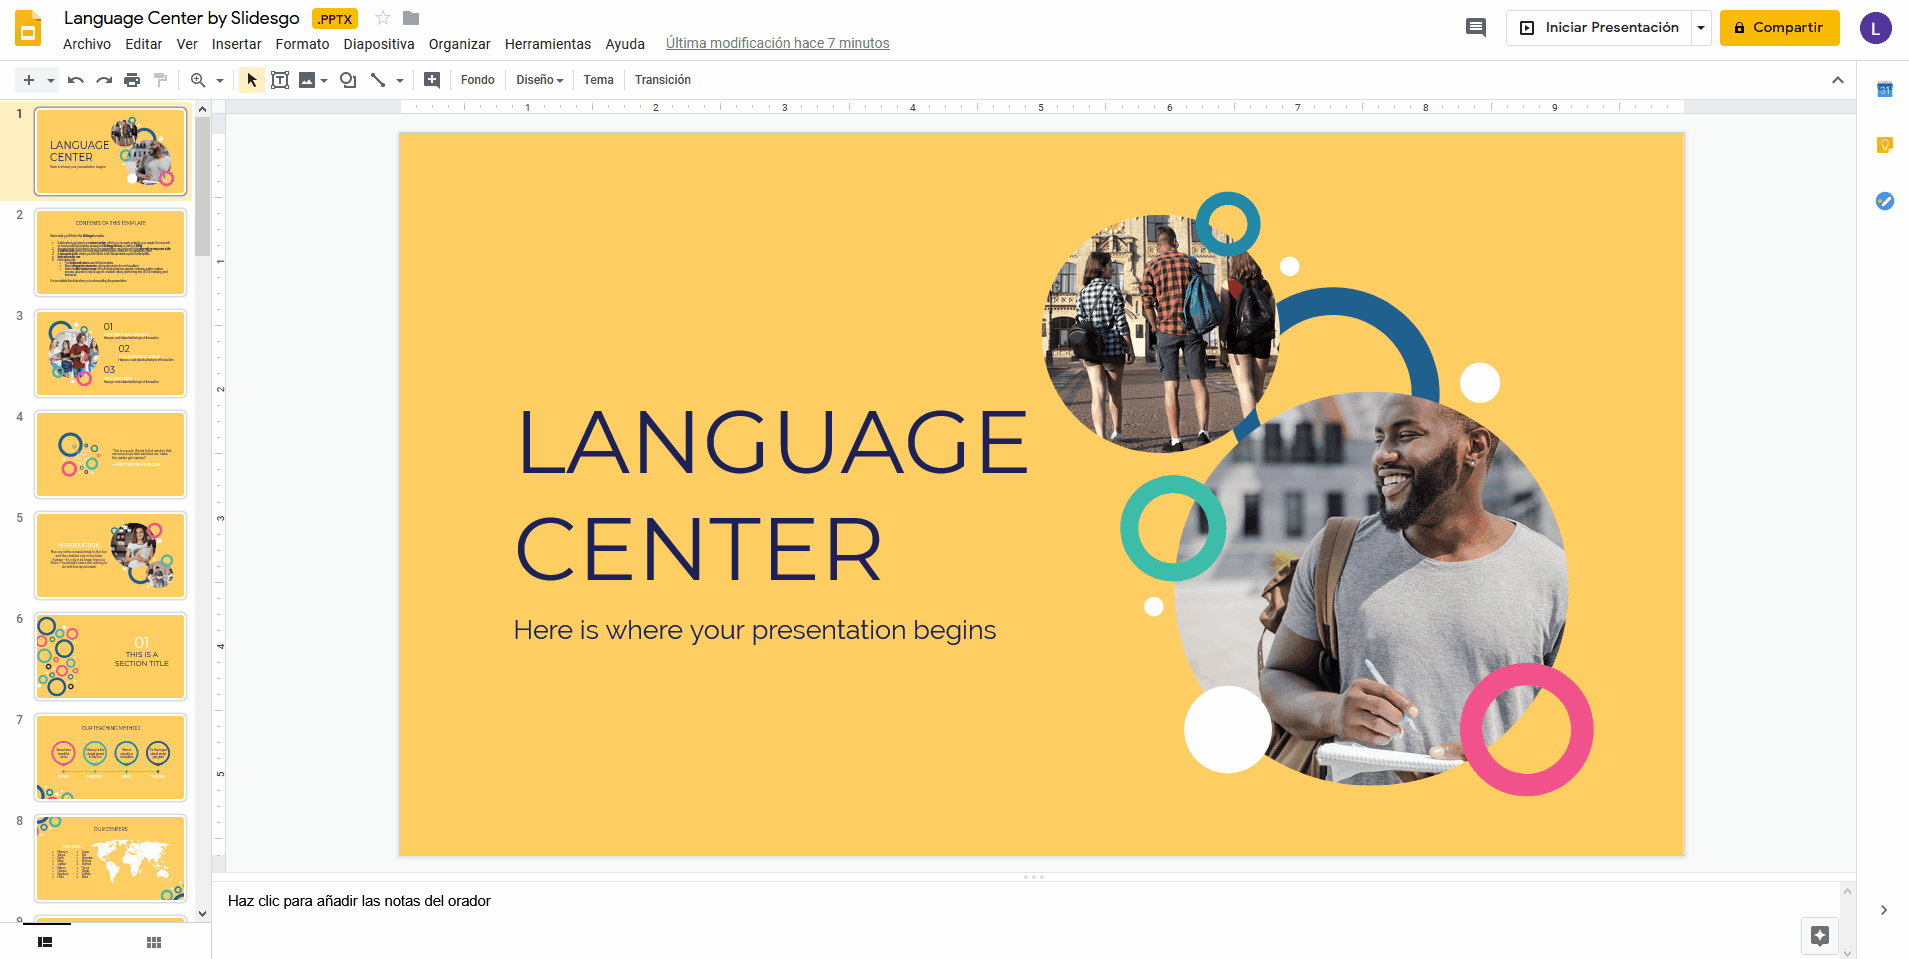Redo the last action
This screenshot has width=1909, height=959.
pyautogui.click(x=104, y=80)
